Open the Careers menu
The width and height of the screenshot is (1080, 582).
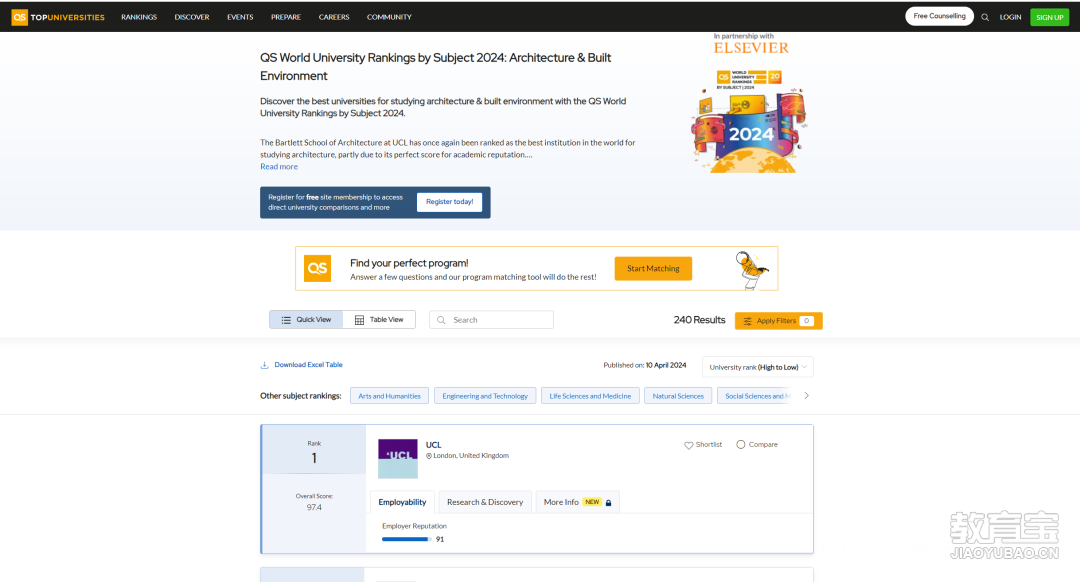tap(334, 17)
